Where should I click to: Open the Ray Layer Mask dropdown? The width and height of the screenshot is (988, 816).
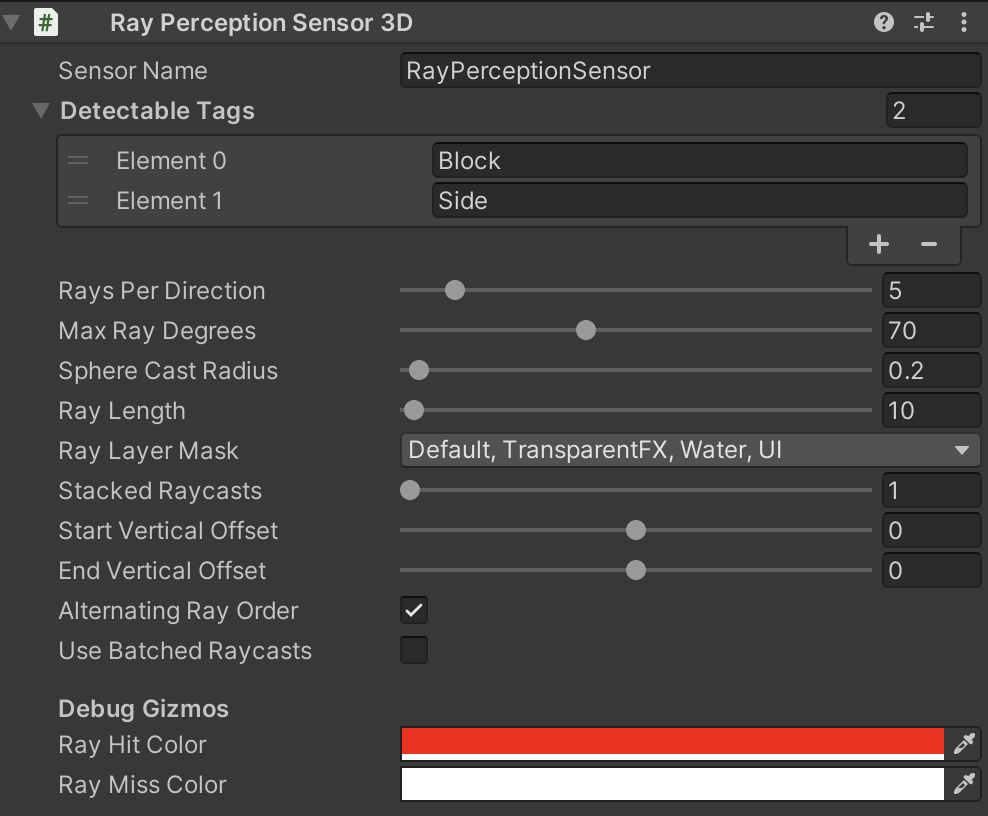[690, 450]
